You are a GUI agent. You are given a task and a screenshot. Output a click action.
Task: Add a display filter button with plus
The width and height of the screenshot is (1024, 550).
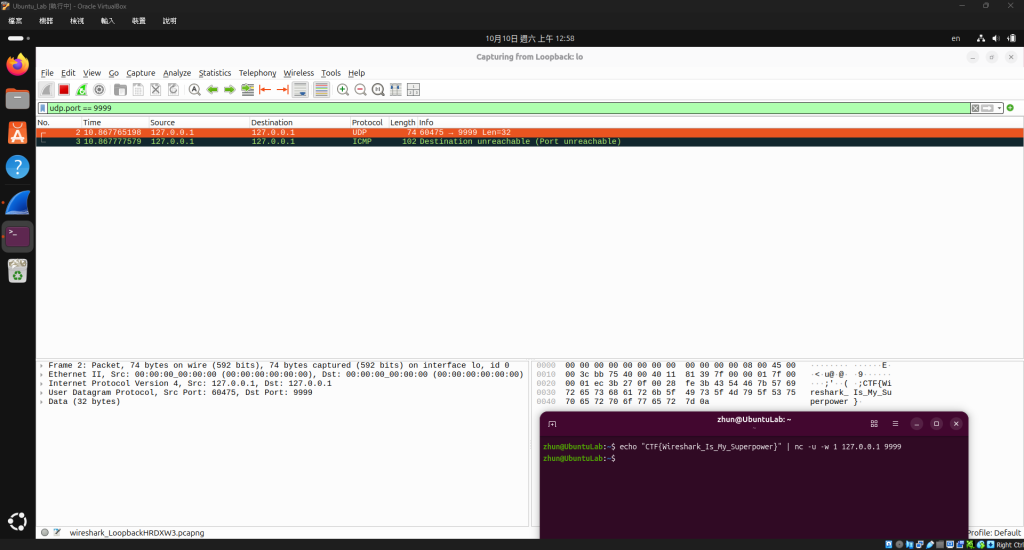point(1010,108)
